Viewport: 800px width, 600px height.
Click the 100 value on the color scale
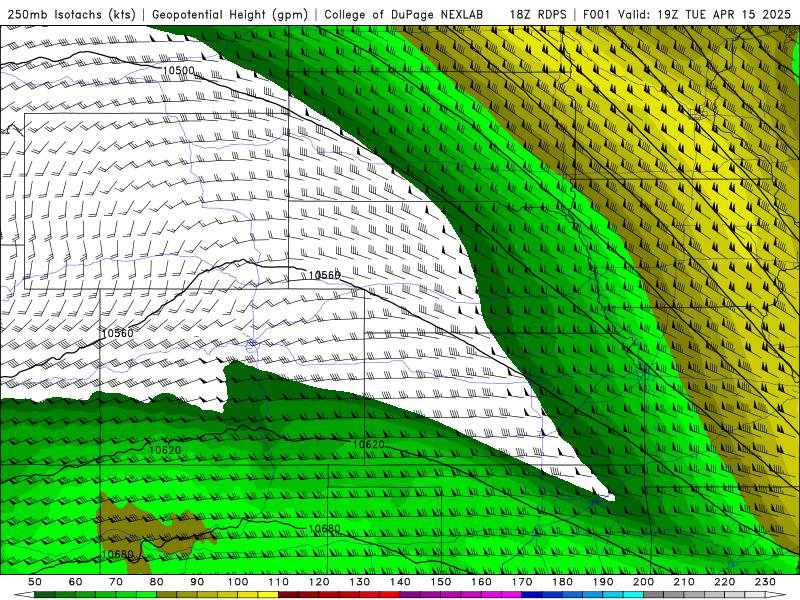click(x=238, y=582)
